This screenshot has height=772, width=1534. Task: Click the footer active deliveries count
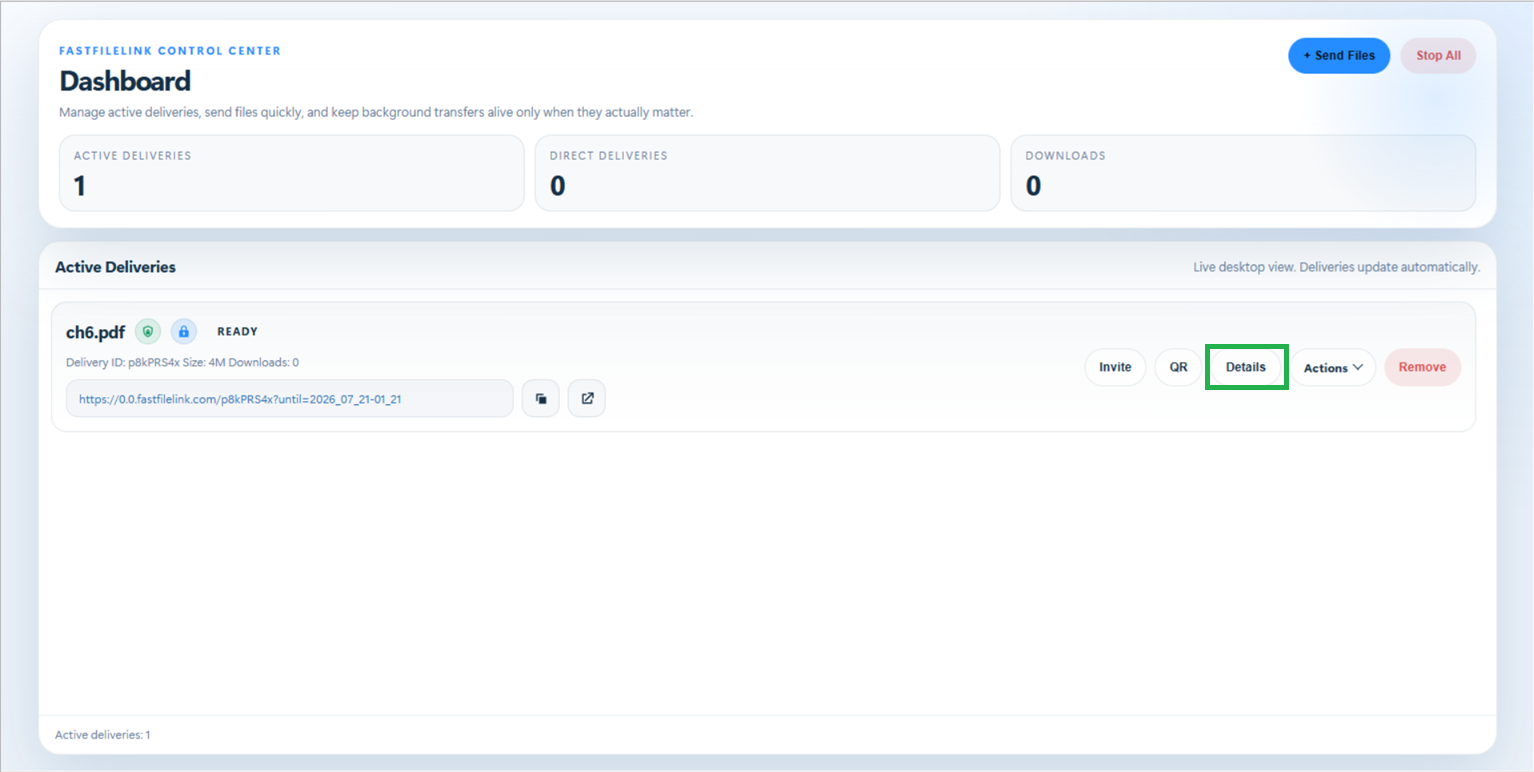click(x=103, y=735)
